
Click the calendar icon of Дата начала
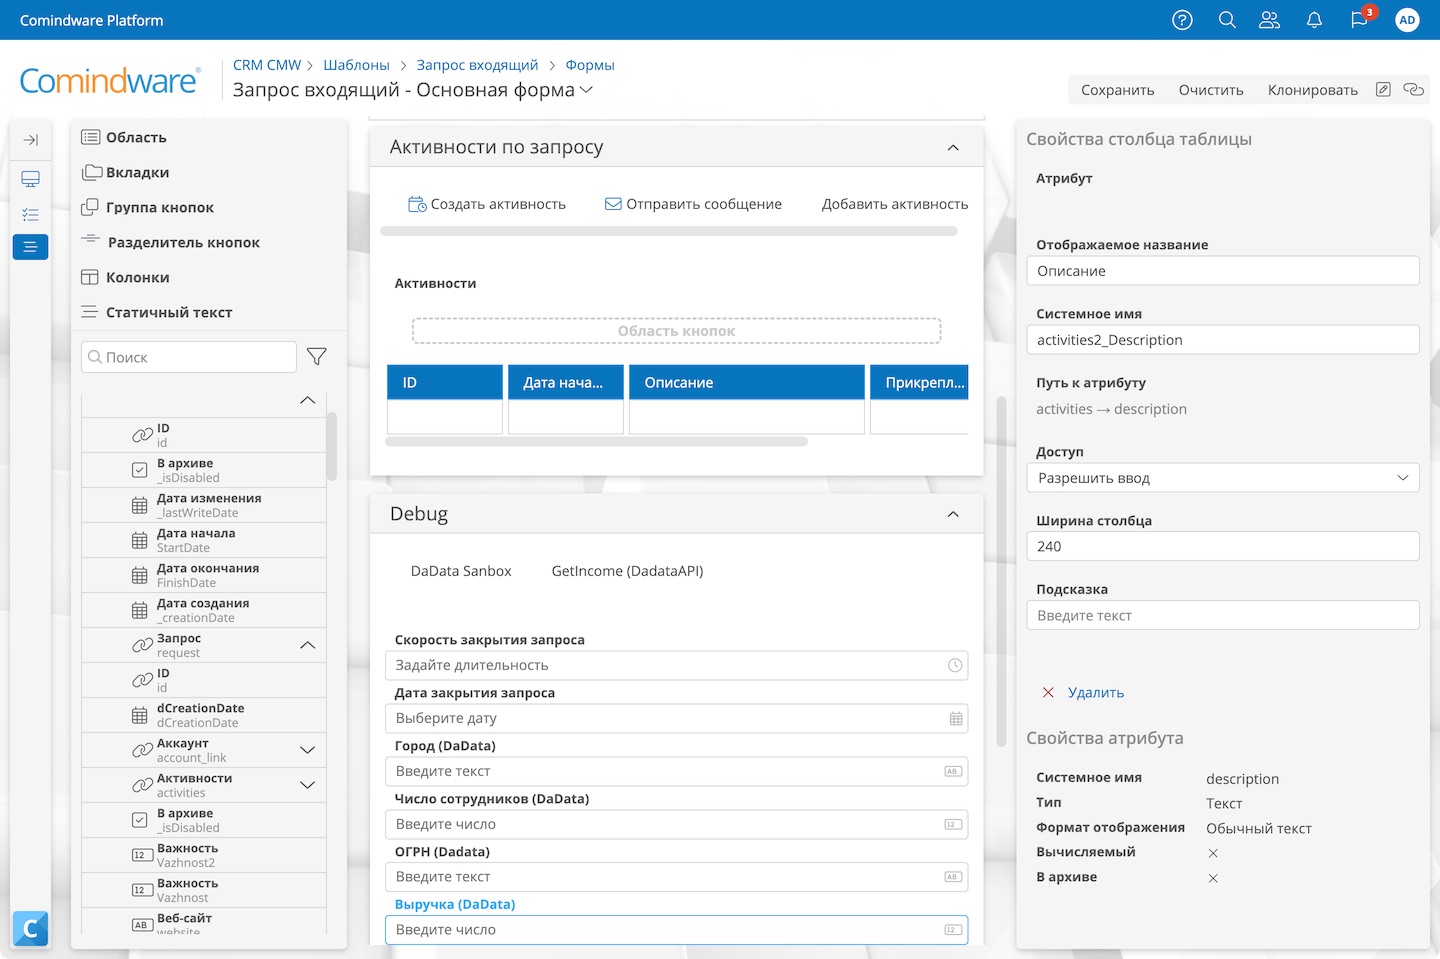[x=140, y=540]
